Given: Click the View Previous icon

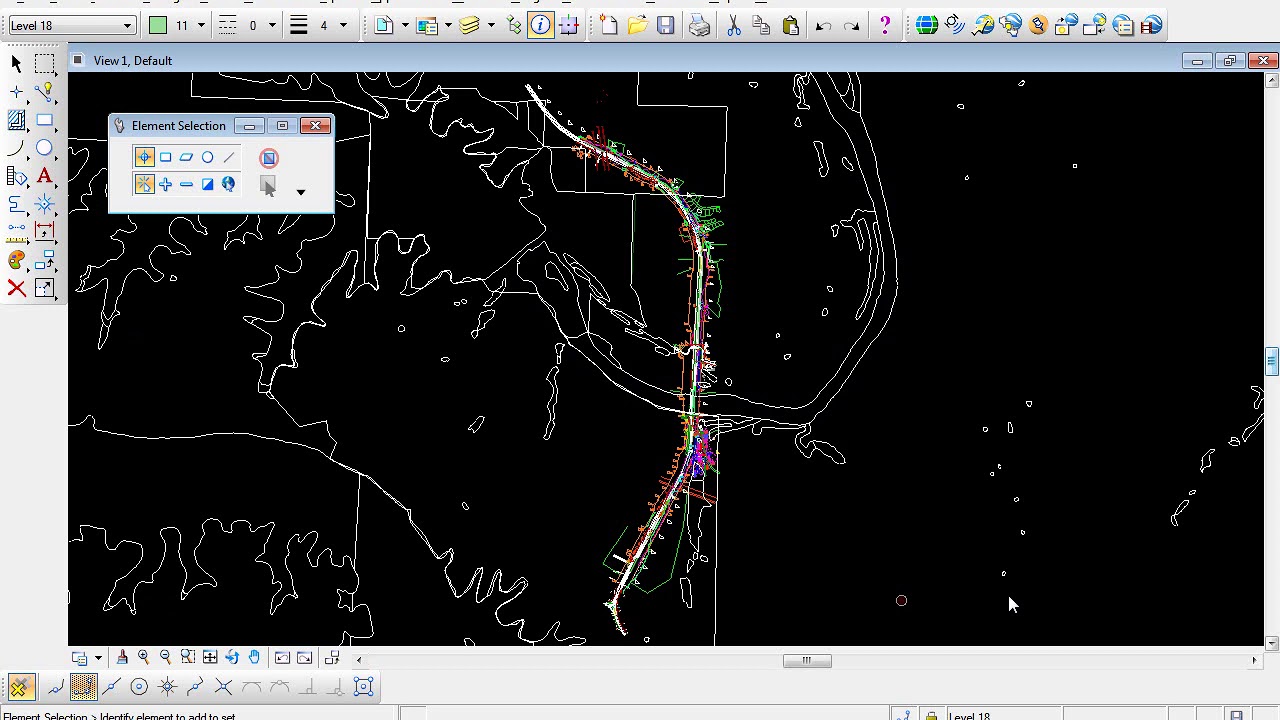Looking at the screenshot, I should (282, 657).
